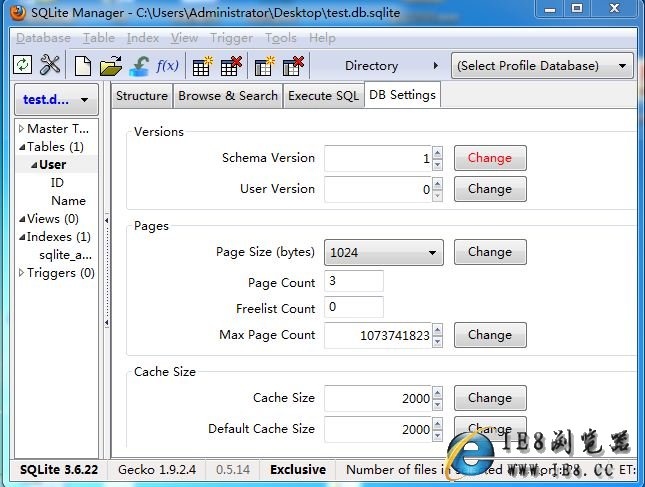Image resolution: width=645 pixels, height=487 pixels.
Task: Click the Connect Database open folder icon
Action: click(x=111, y=66)
